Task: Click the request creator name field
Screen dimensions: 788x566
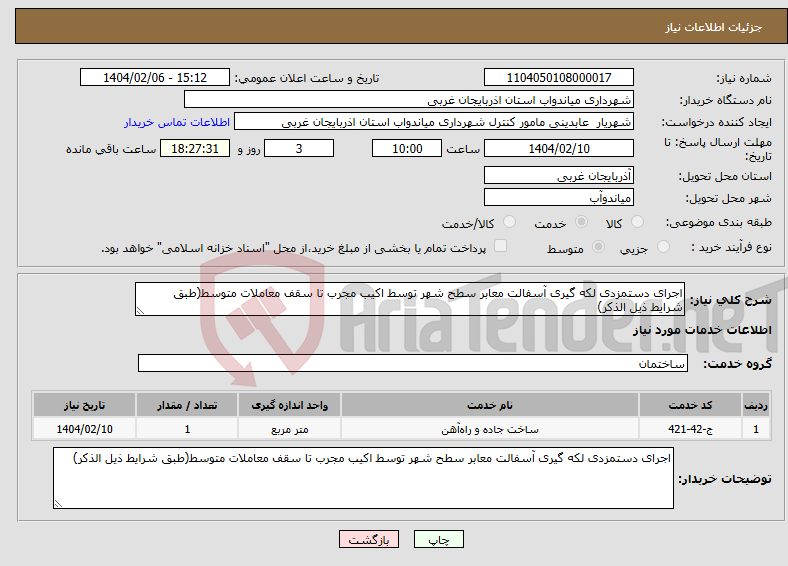Action: pyautogui.click(x=434, y=122)
